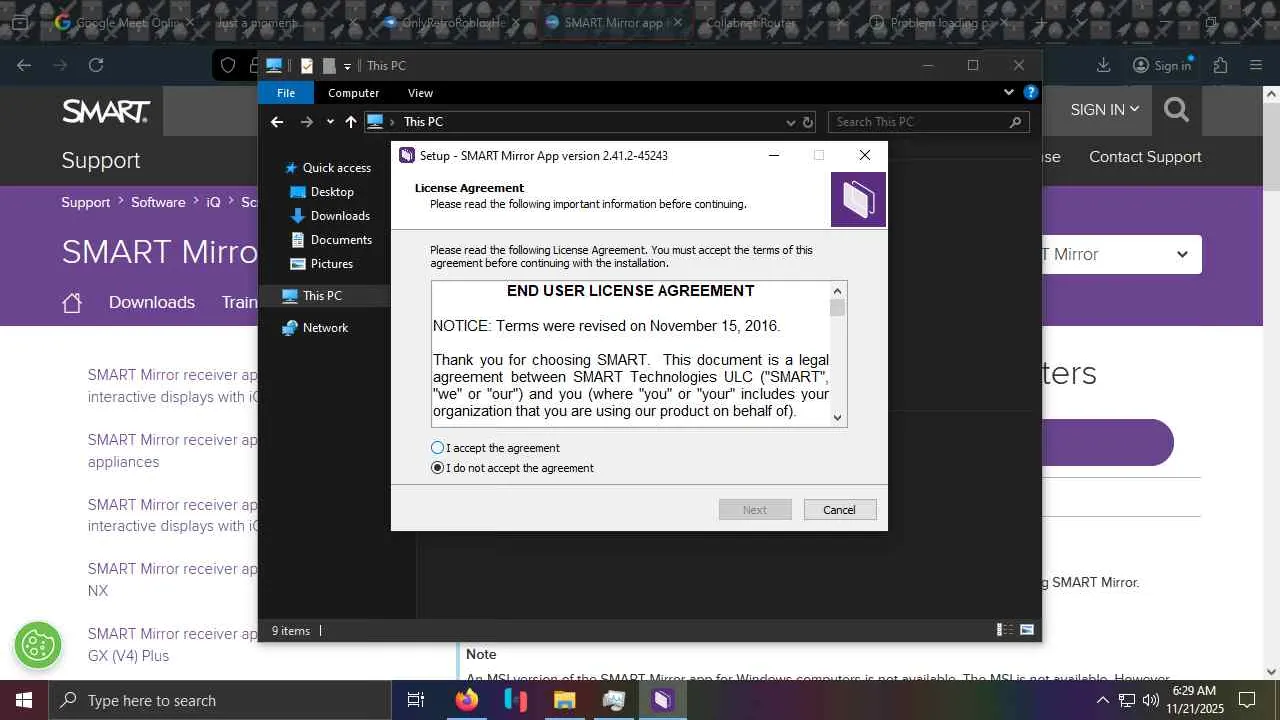Screen dimensions: 1280x720
Task: Go up one folder level in File Explorer
Action: [x=351, y=122]
